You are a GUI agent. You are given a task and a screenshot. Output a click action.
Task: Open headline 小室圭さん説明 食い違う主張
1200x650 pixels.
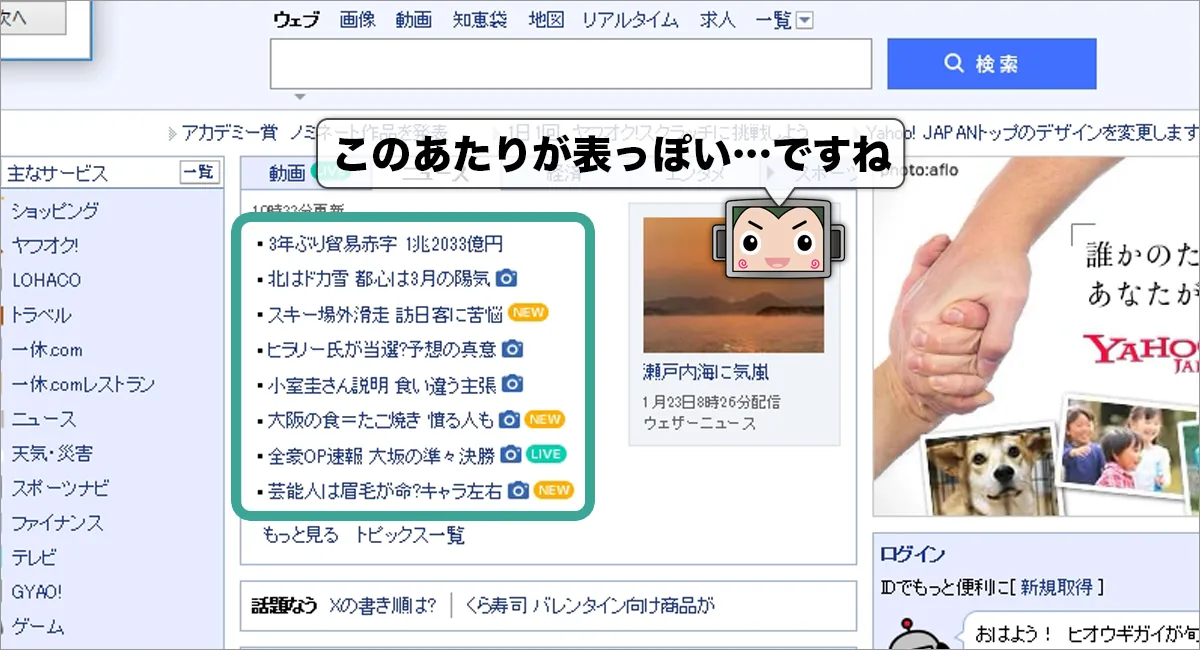coord(381,384)
